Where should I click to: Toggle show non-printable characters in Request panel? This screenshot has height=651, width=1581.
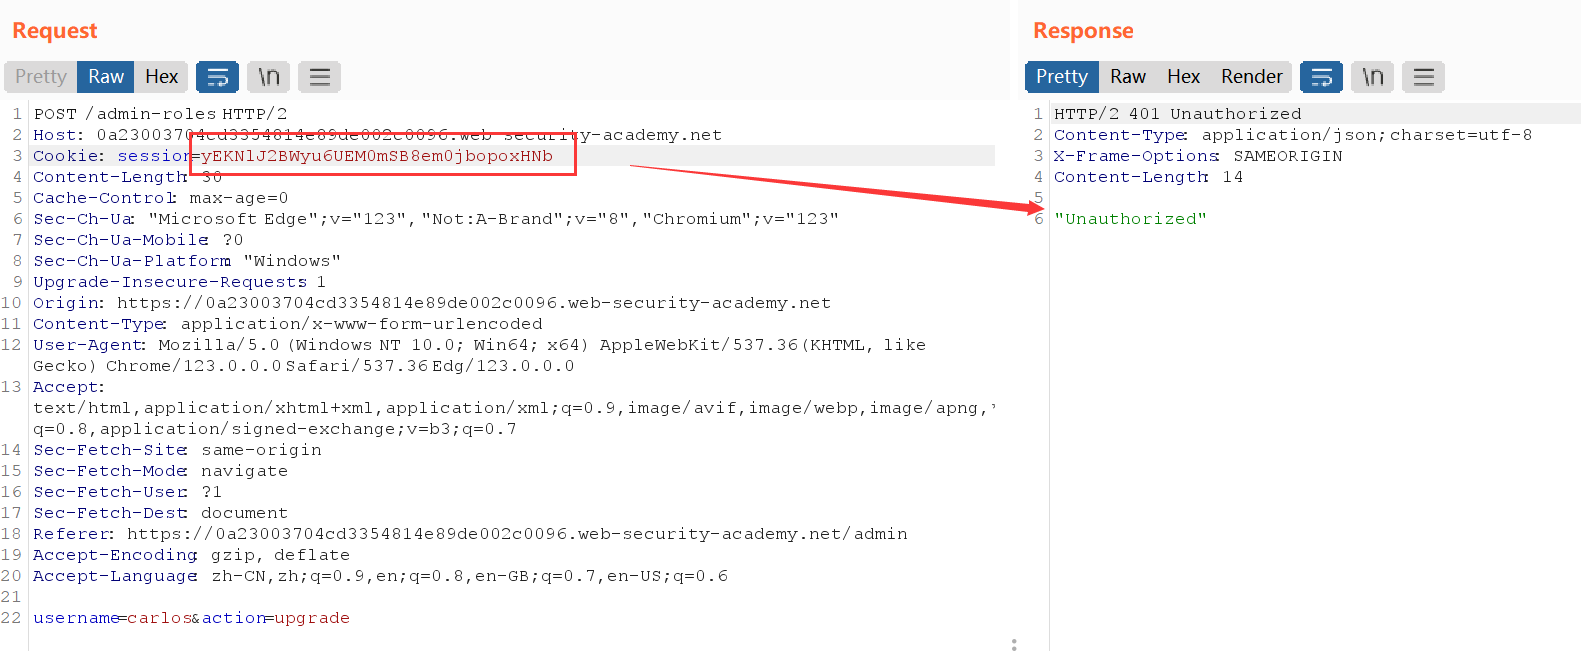(268, 77)
